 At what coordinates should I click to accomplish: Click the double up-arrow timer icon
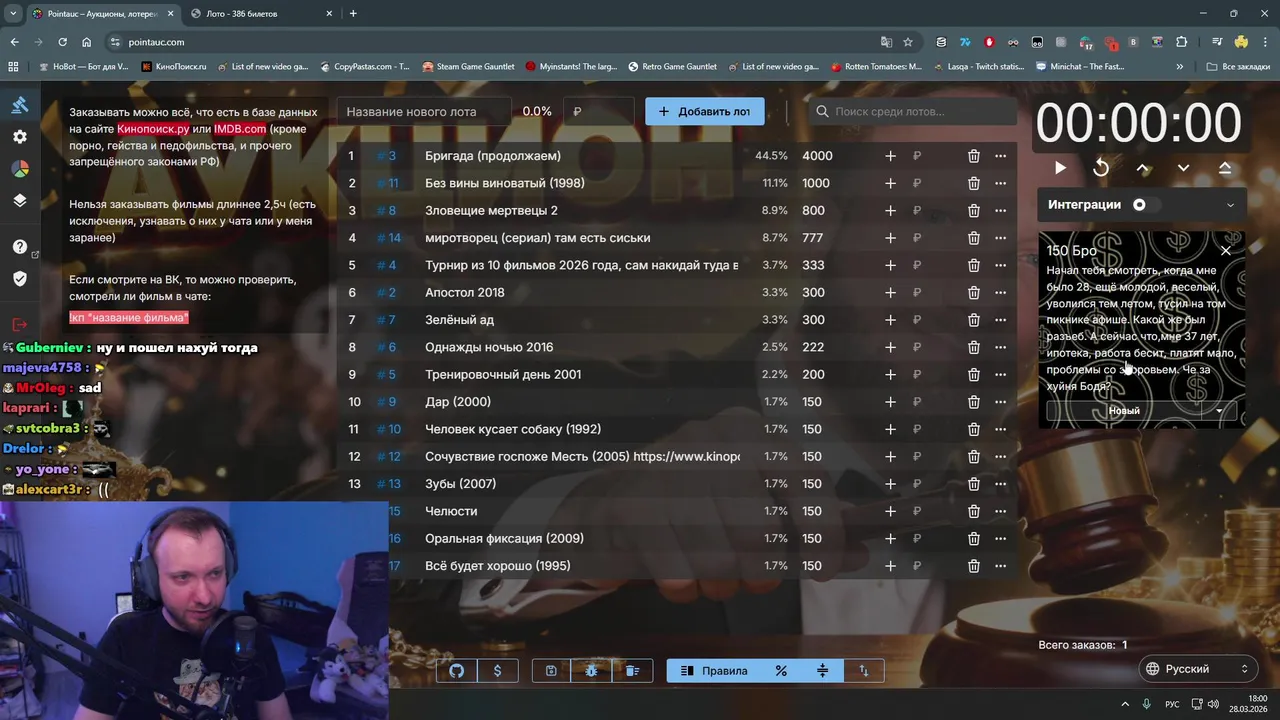pos(1225,168)
